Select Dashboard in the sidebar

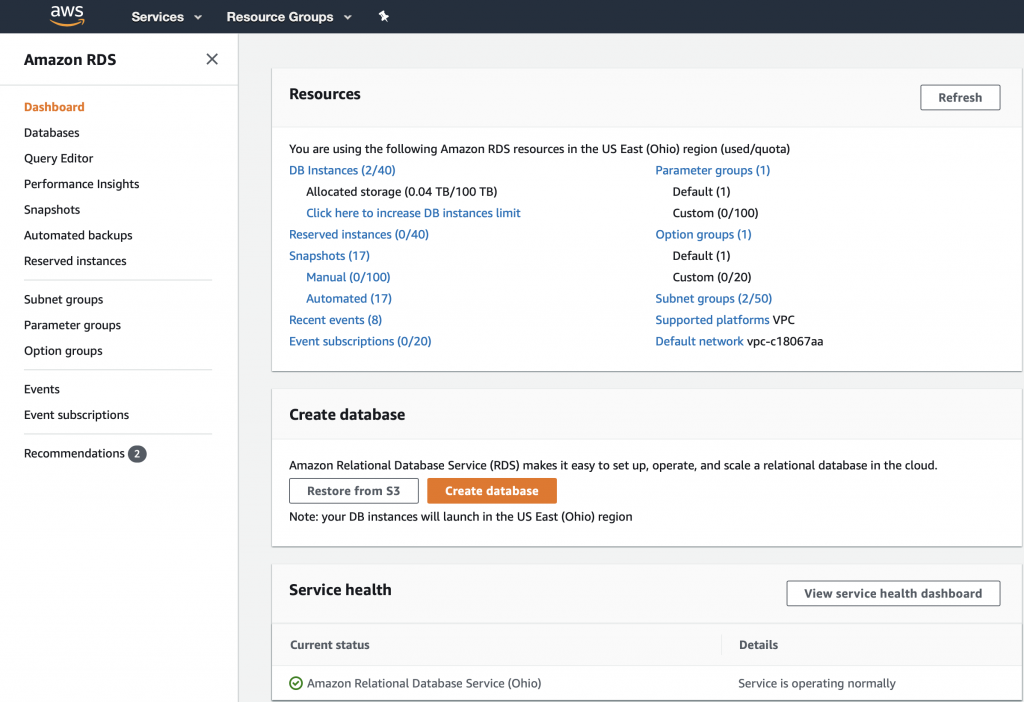[54, 107]
